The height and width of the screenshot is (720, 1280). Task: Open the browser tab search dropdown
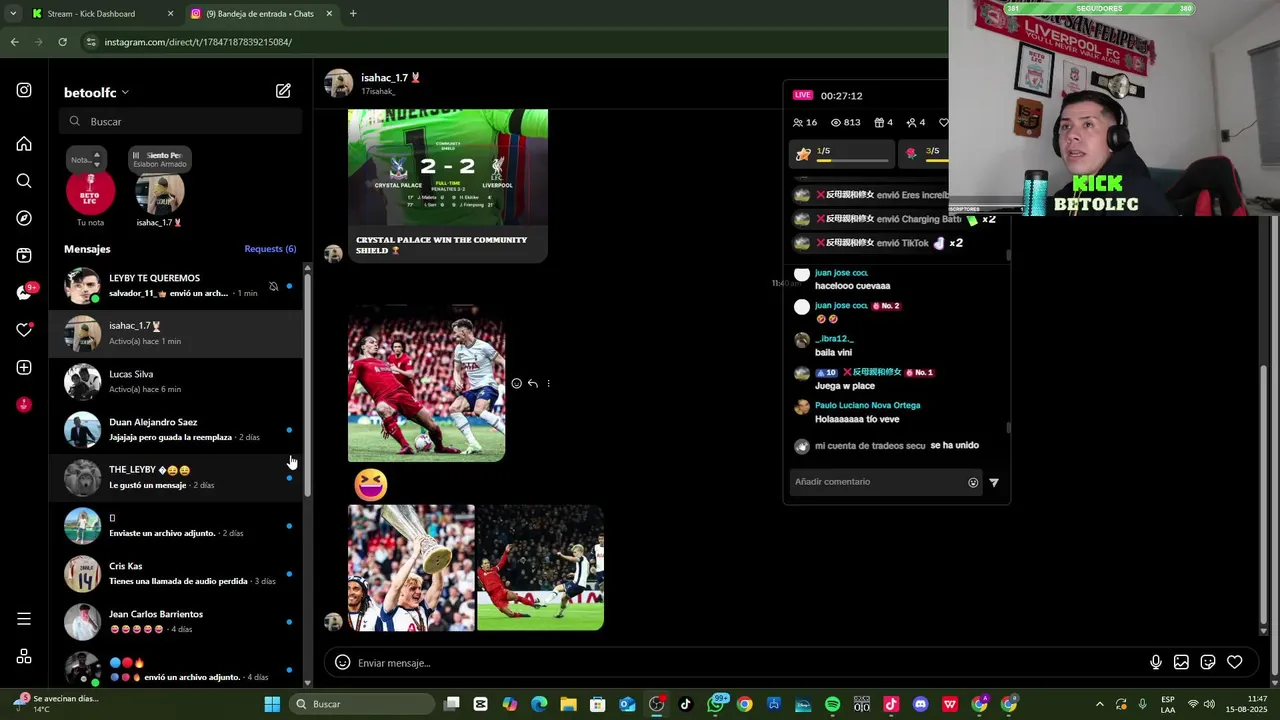(x=13, y=14)
